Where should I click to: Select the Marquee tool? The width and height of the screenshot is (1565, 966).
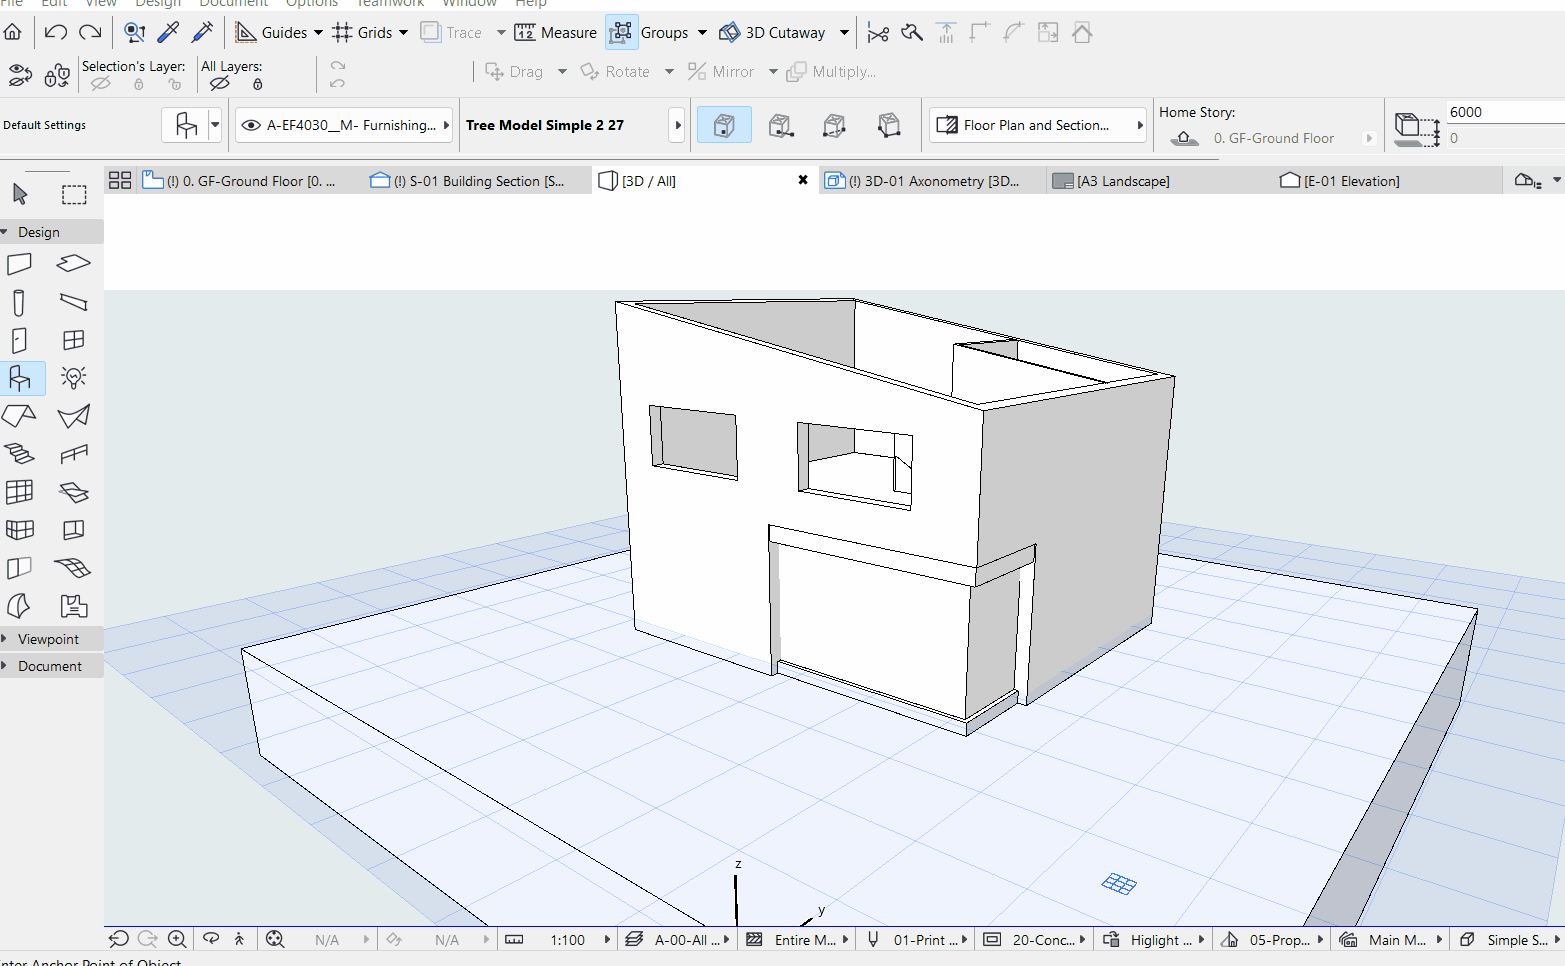[74, 194]
